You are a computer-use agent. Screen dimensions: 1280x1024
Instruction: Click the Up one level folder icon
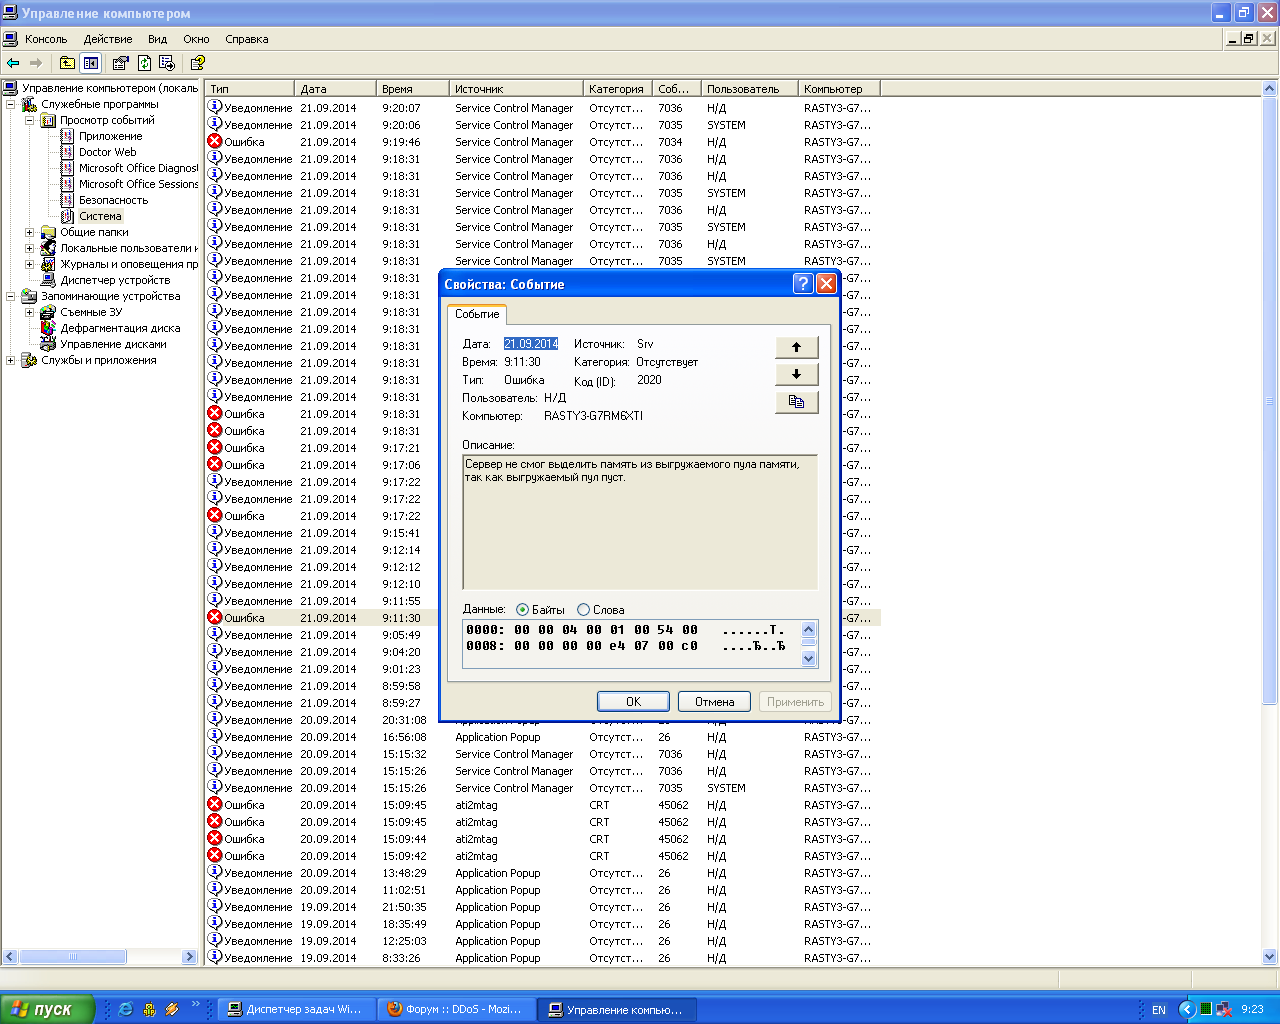pos(67,63)
